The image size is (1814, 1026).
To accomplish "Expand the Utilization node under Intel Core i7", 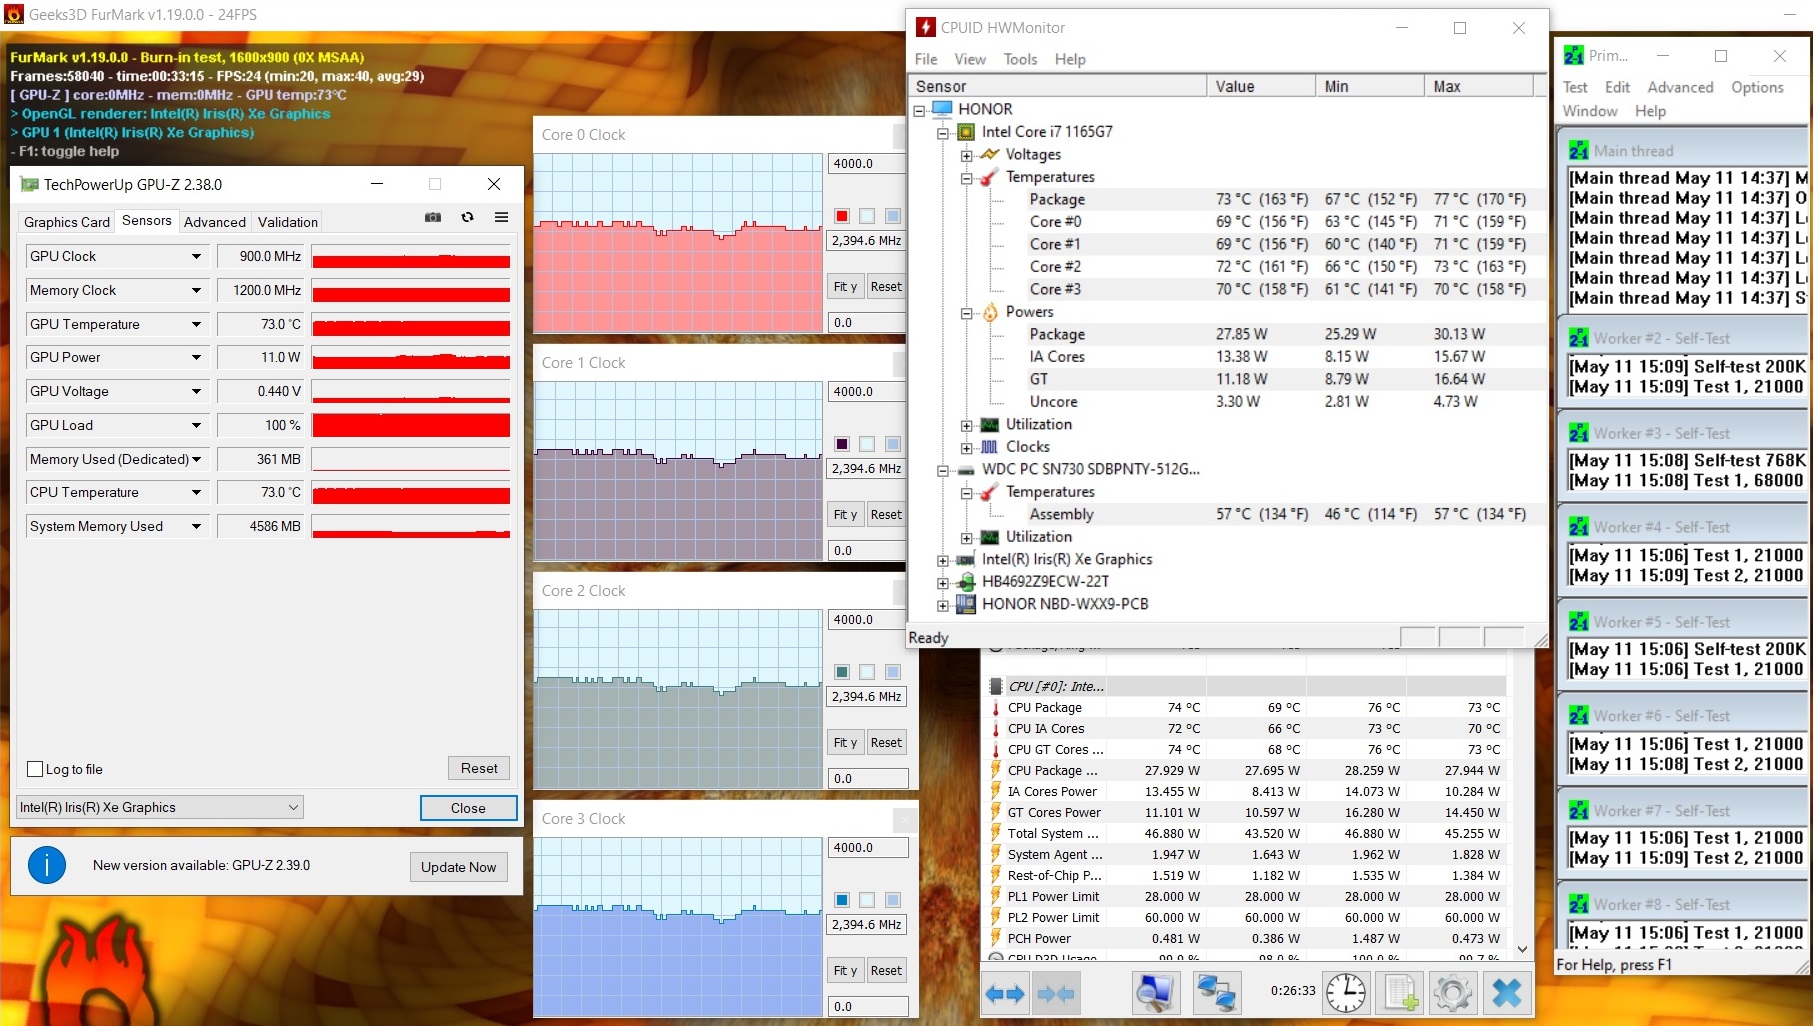I will [966, 425].
